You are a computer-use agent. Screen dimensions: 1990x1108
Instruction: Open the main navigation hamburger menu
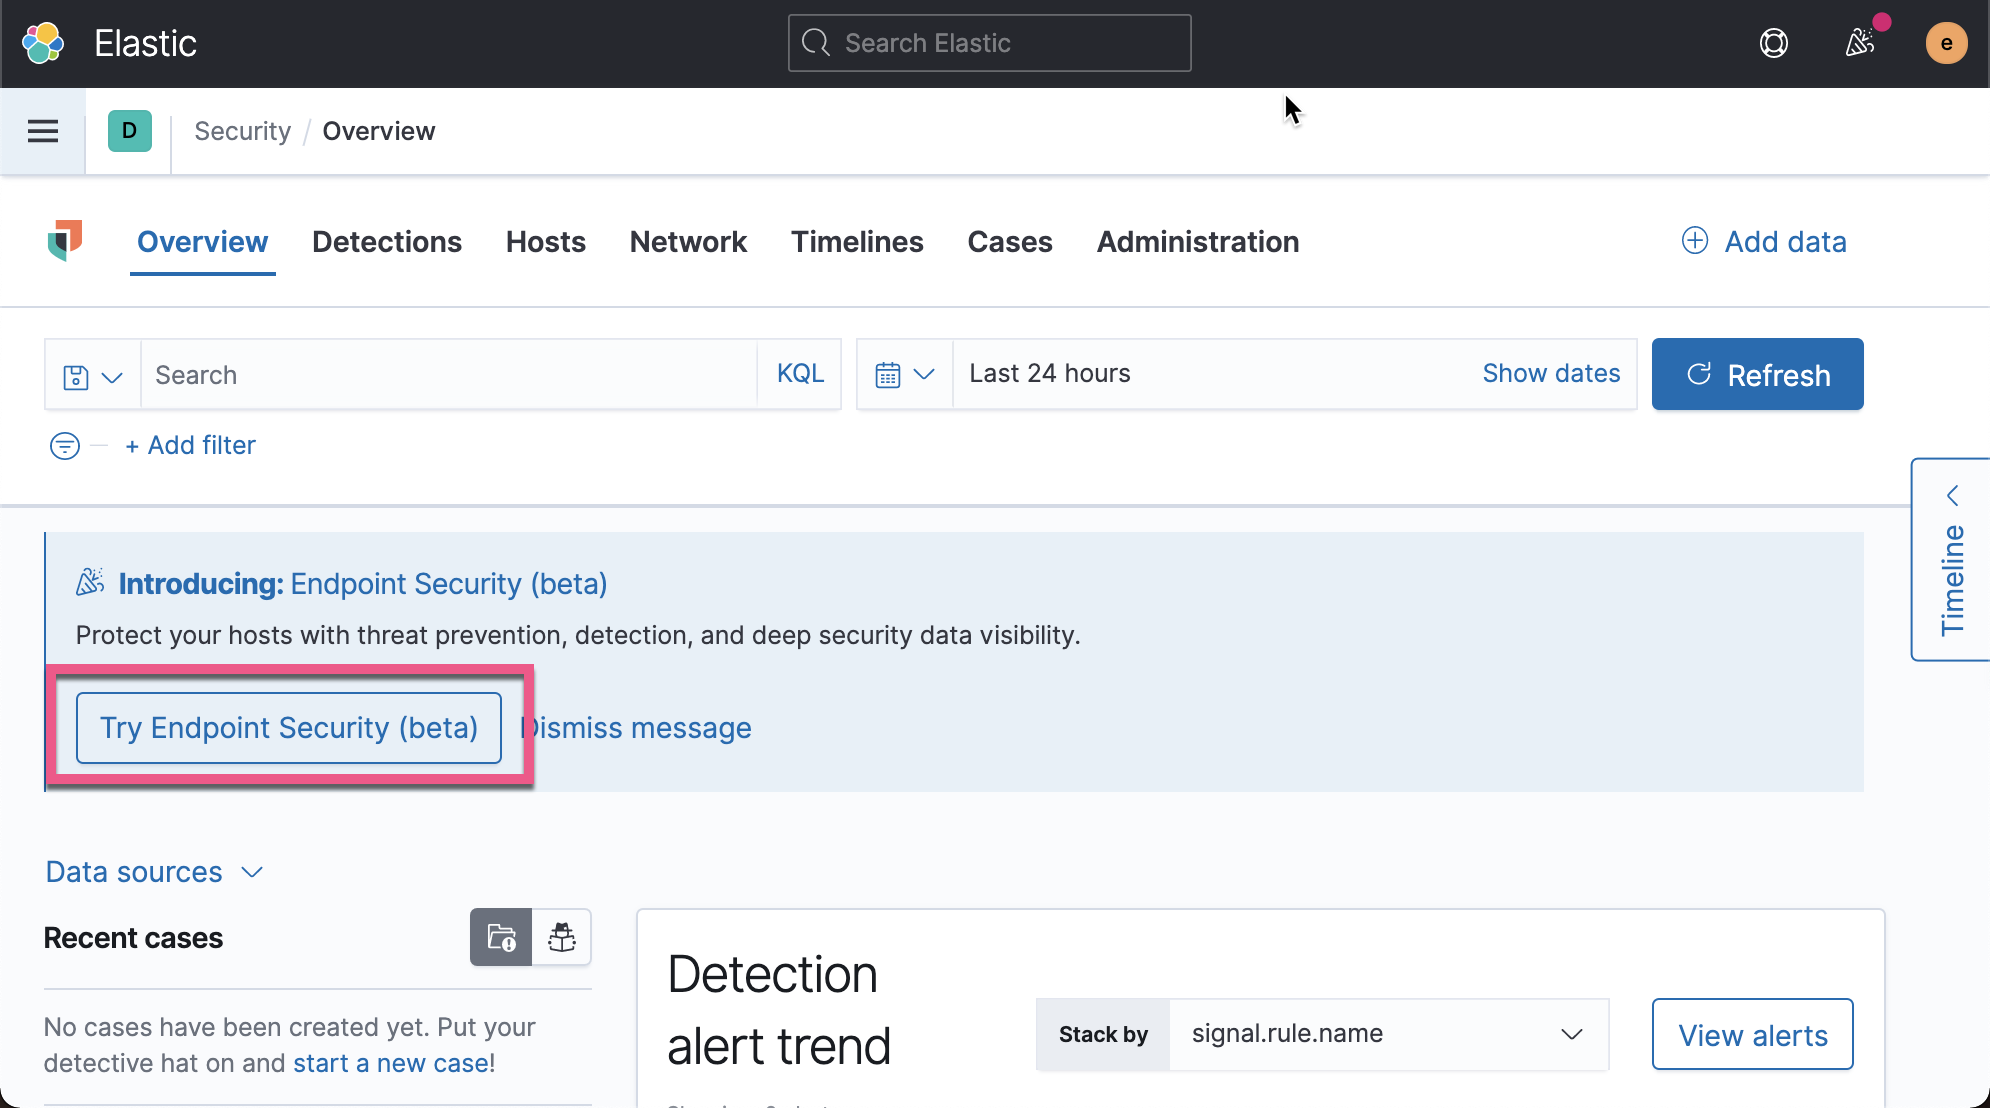43,131
